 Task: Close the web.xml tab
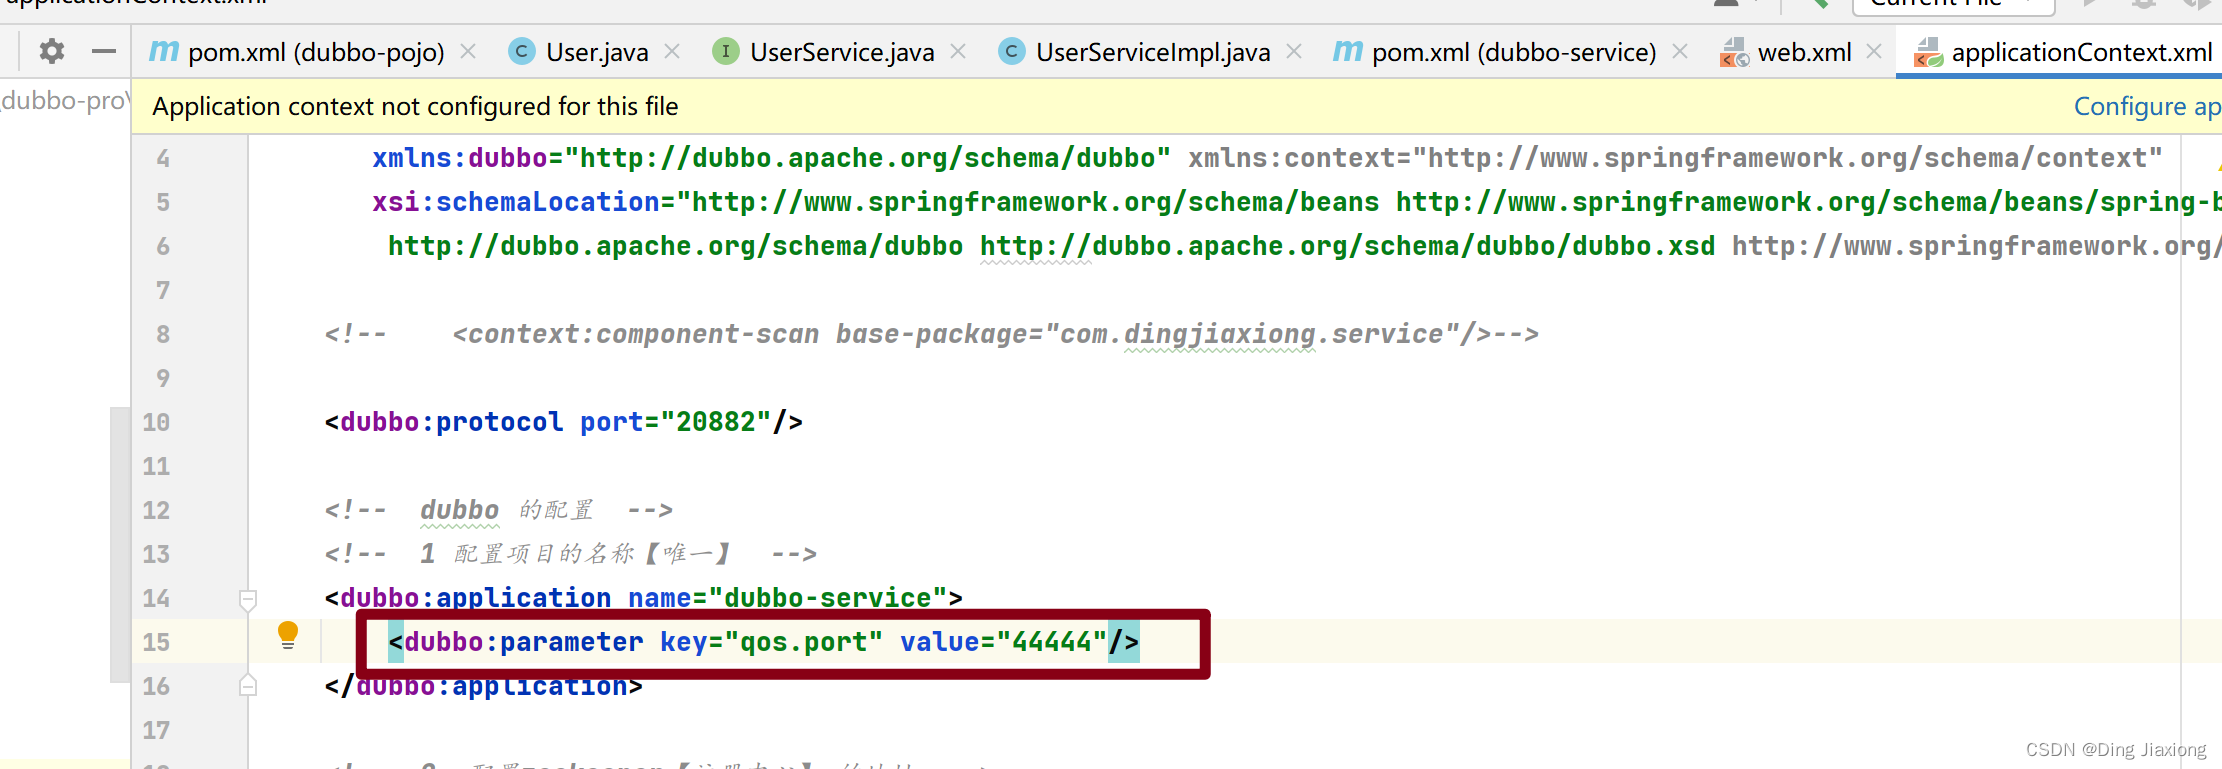point(1874,51)
